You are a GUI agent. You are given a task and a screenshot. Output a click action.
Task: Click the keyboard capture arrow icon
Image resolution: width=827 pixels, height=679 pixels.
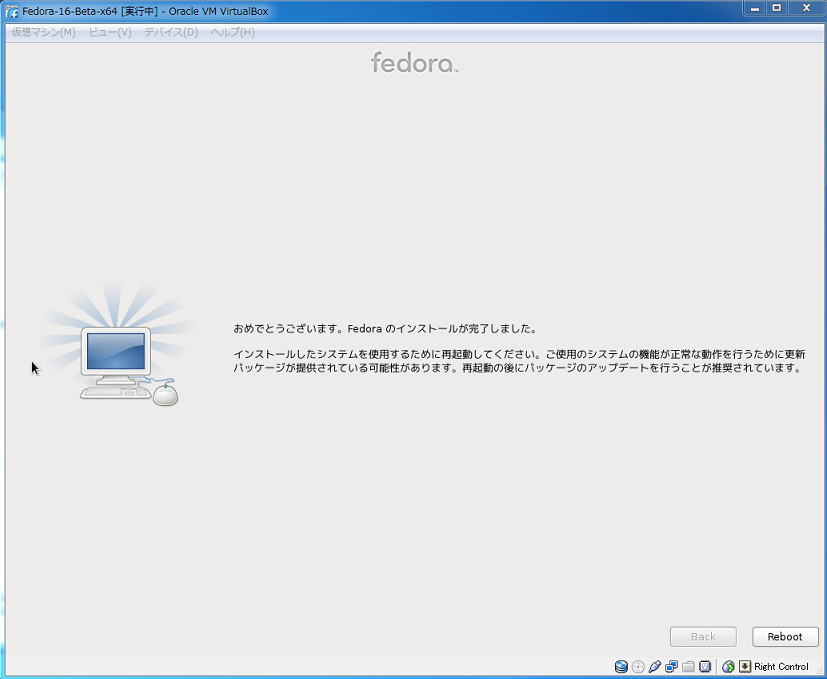[x=744, y=666]
